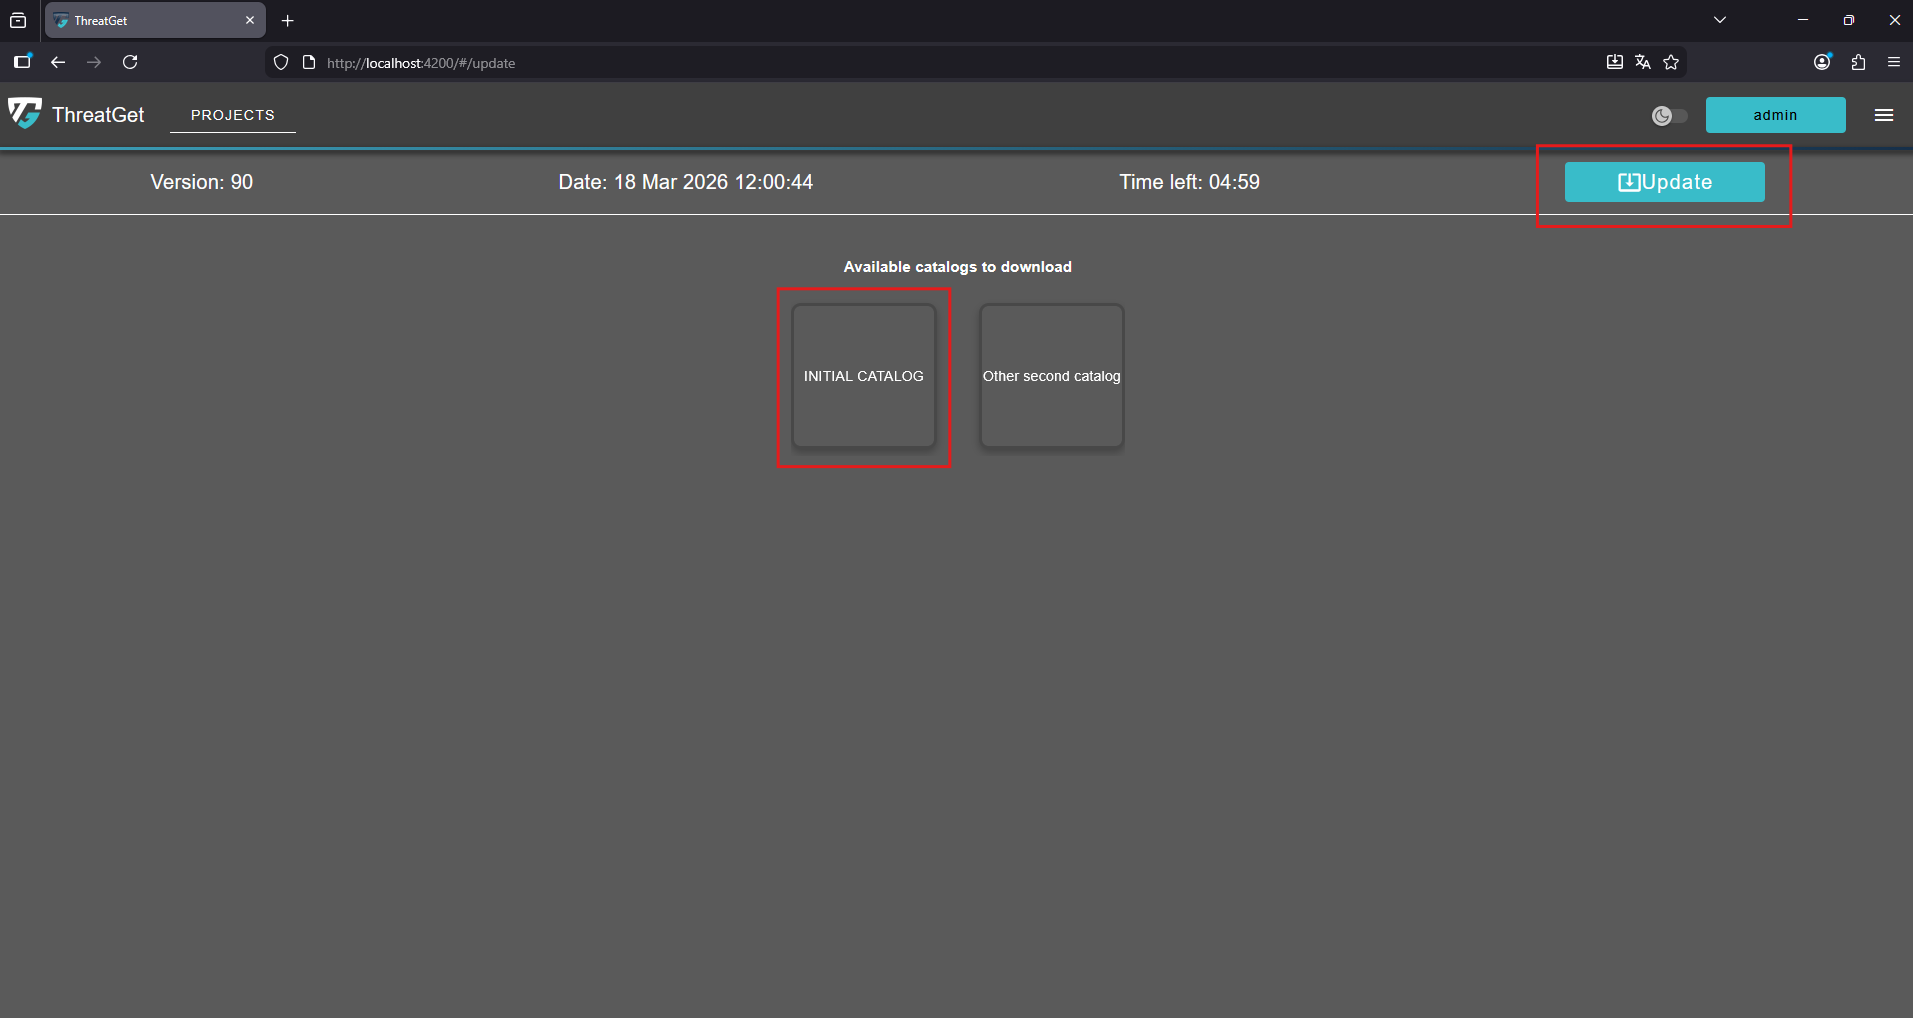This screenshot has height=1018, width=1913.
Task: Click the site security shield icon
Action: (x=281, y=62)
